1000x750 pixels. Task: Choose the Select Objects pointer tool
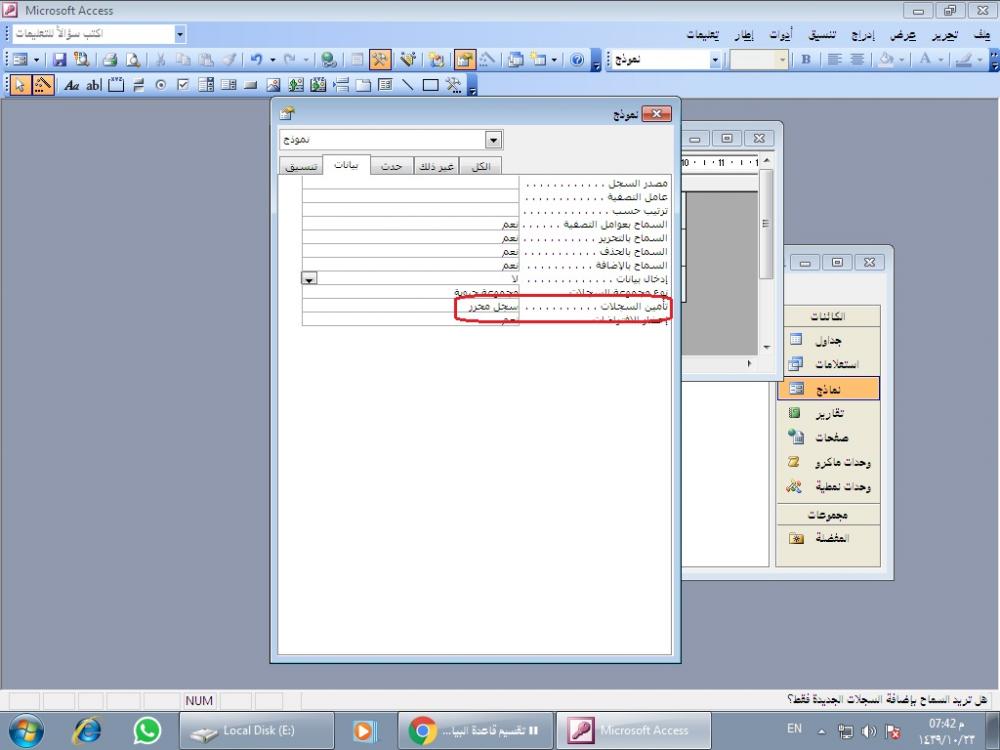tap(20, 85)
